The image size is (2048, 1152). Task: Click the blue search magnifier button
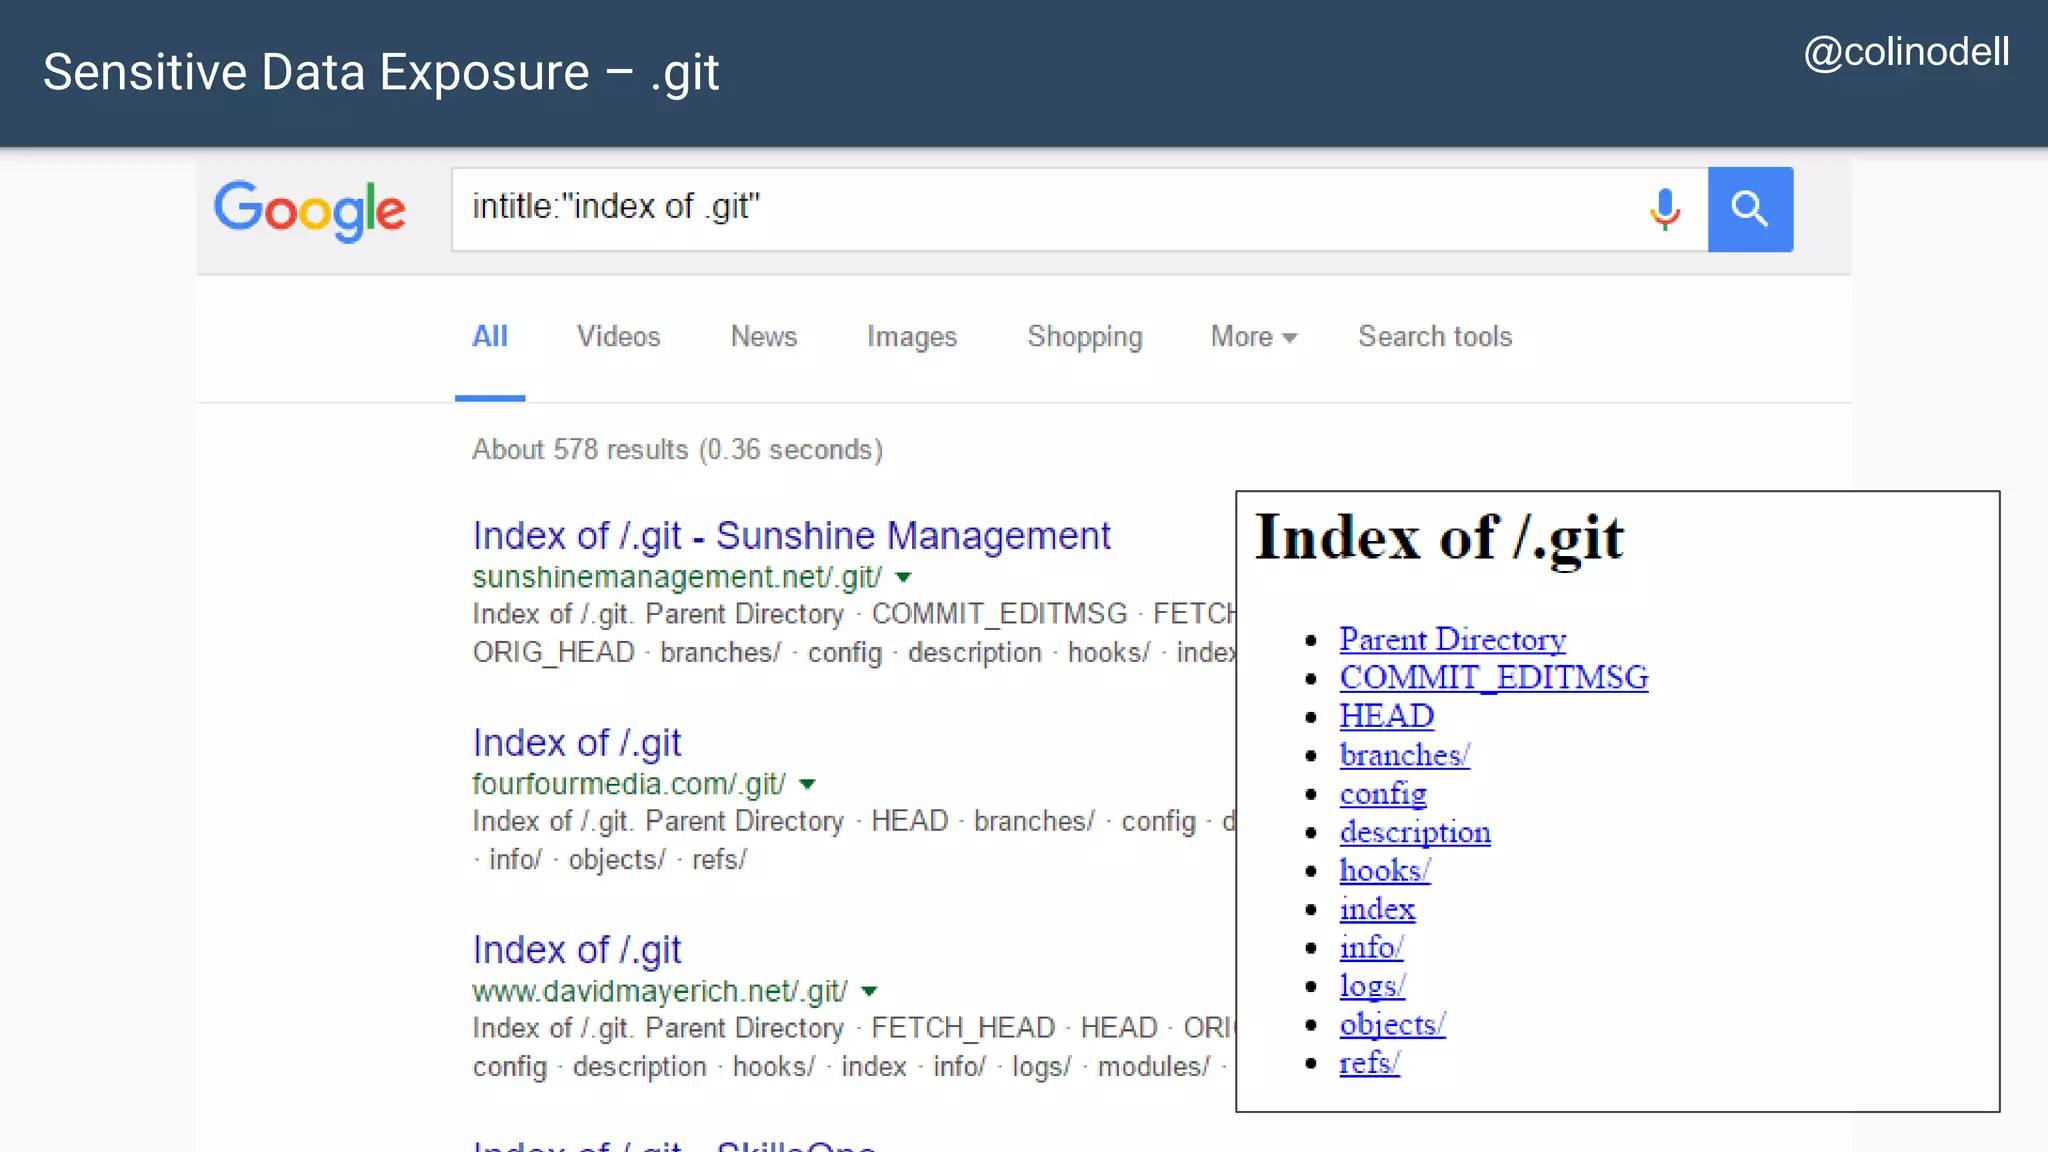point(1750,209)
